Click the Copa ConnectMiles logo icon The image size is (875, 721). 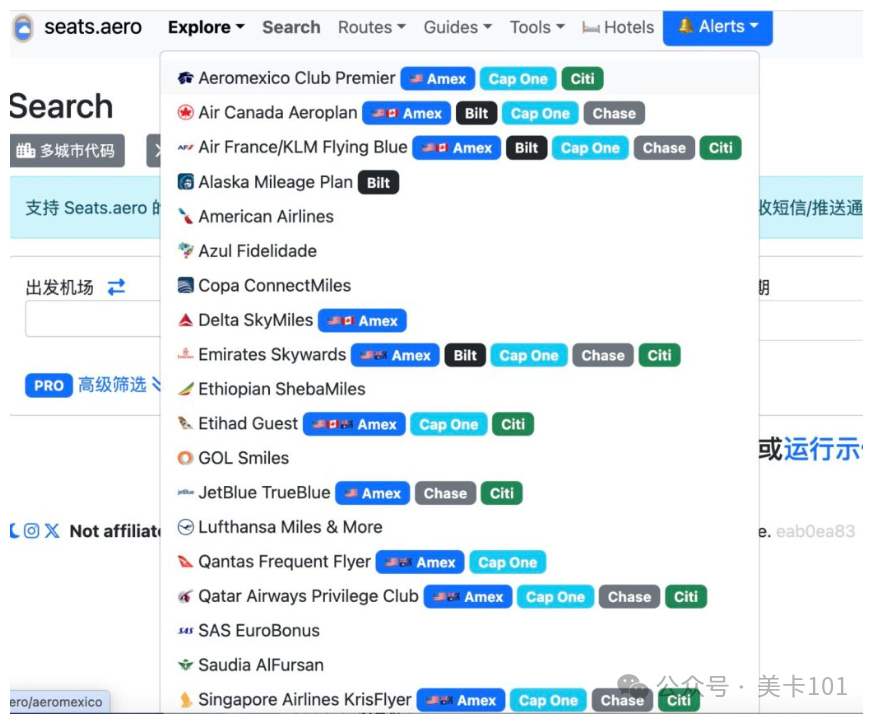coord(185,285)
